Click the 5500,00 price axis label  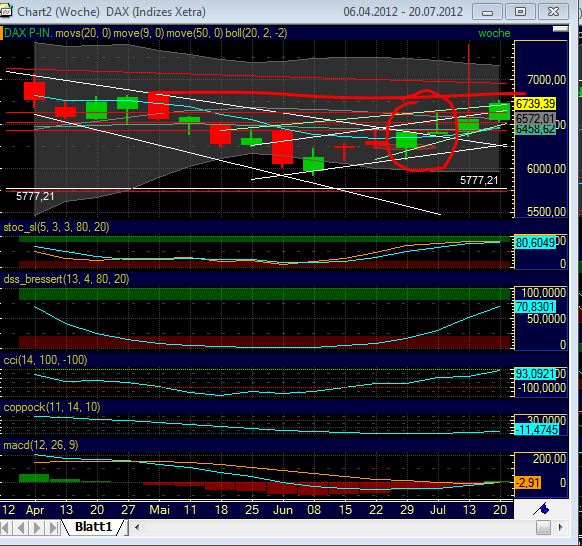[546, 211]
